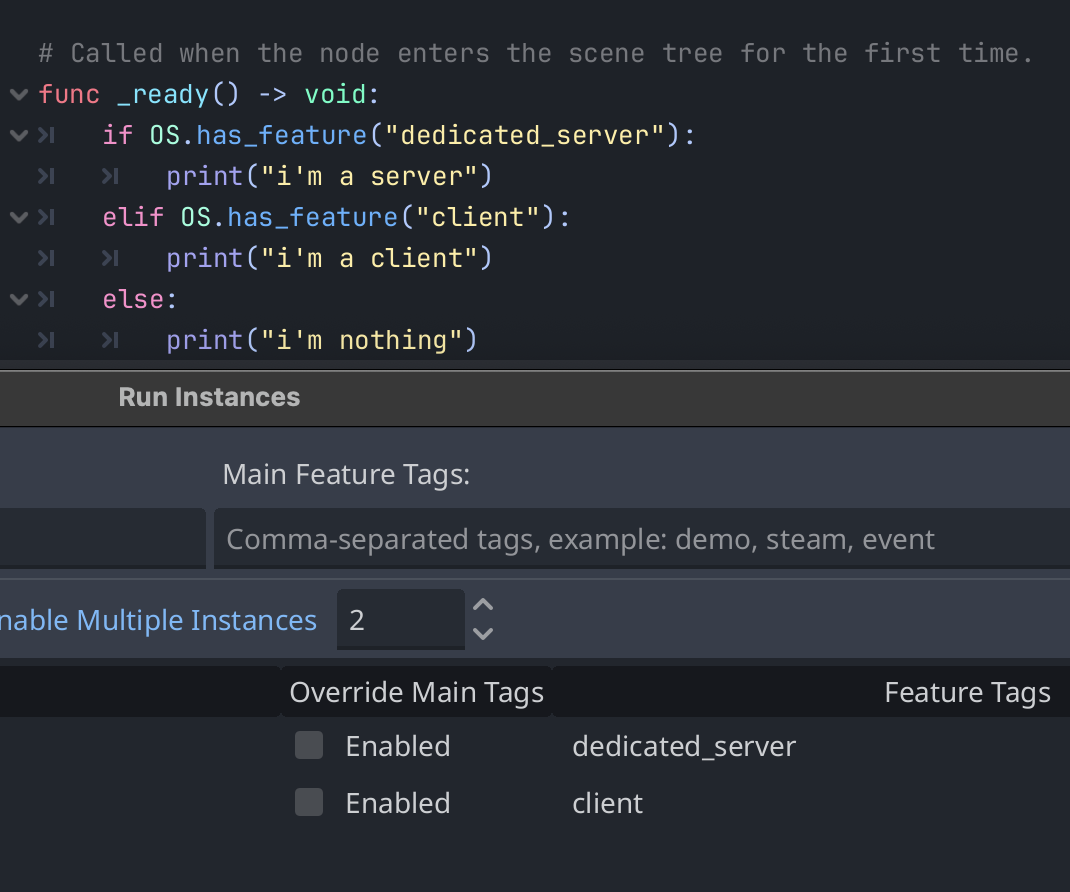
Task: Decrease instance count with down arrow
Action: [x=483, y=633]
